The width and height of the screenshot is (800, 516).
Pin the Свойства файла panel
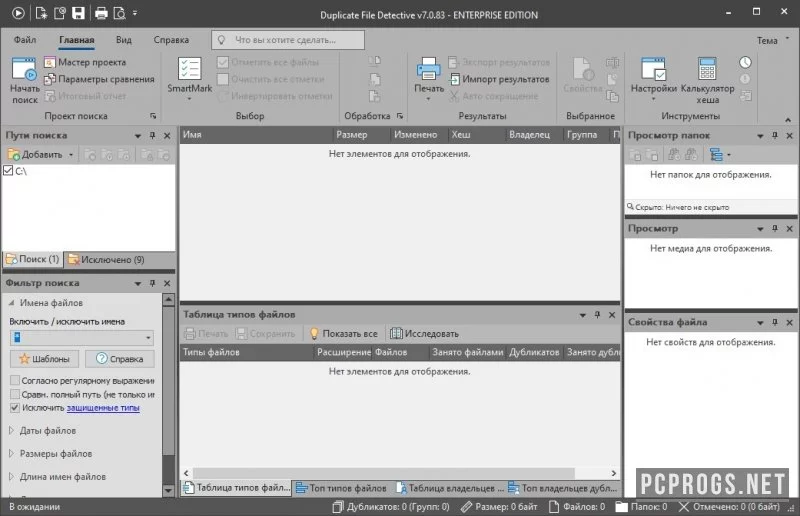point(774,322)
